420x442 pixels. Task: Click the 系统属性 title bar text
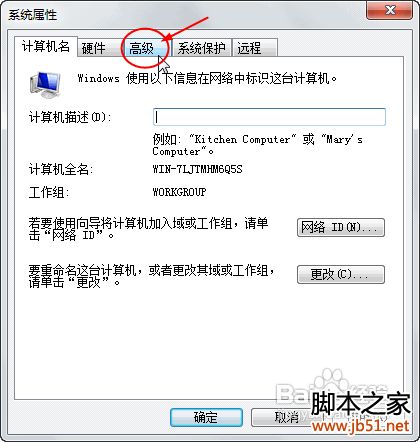pos(32,15)
